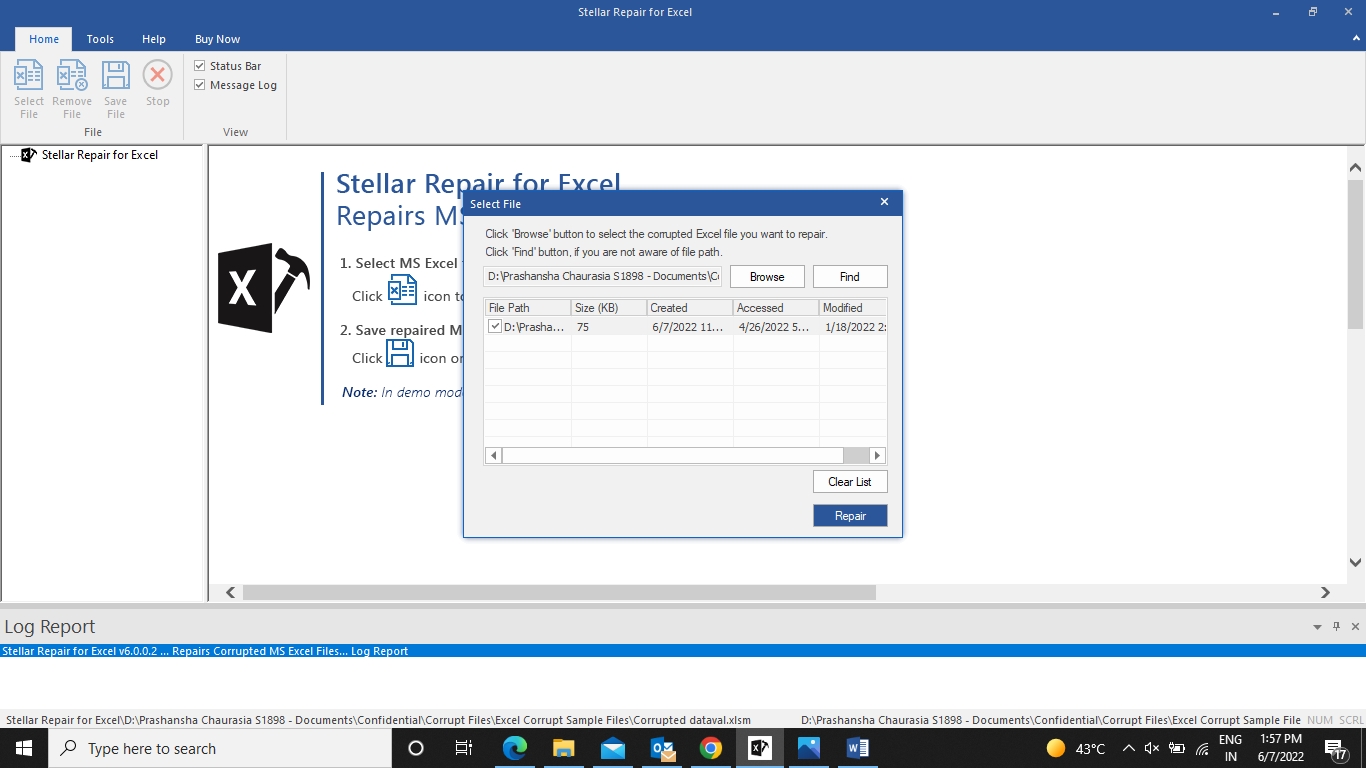1366x768 pixels.
Task: Uncheck the D:\Prasha... file row checkbox
Action: tap(495, 326)
